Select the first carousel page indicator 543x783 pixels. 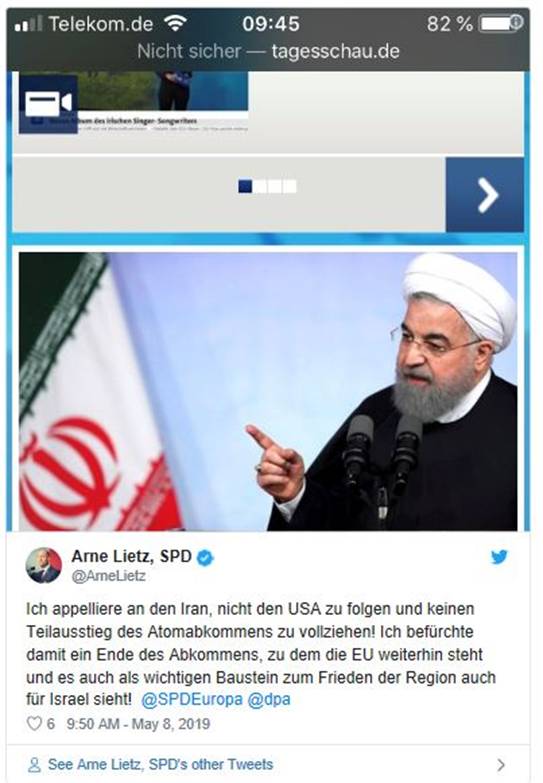[x=245, y=186]
